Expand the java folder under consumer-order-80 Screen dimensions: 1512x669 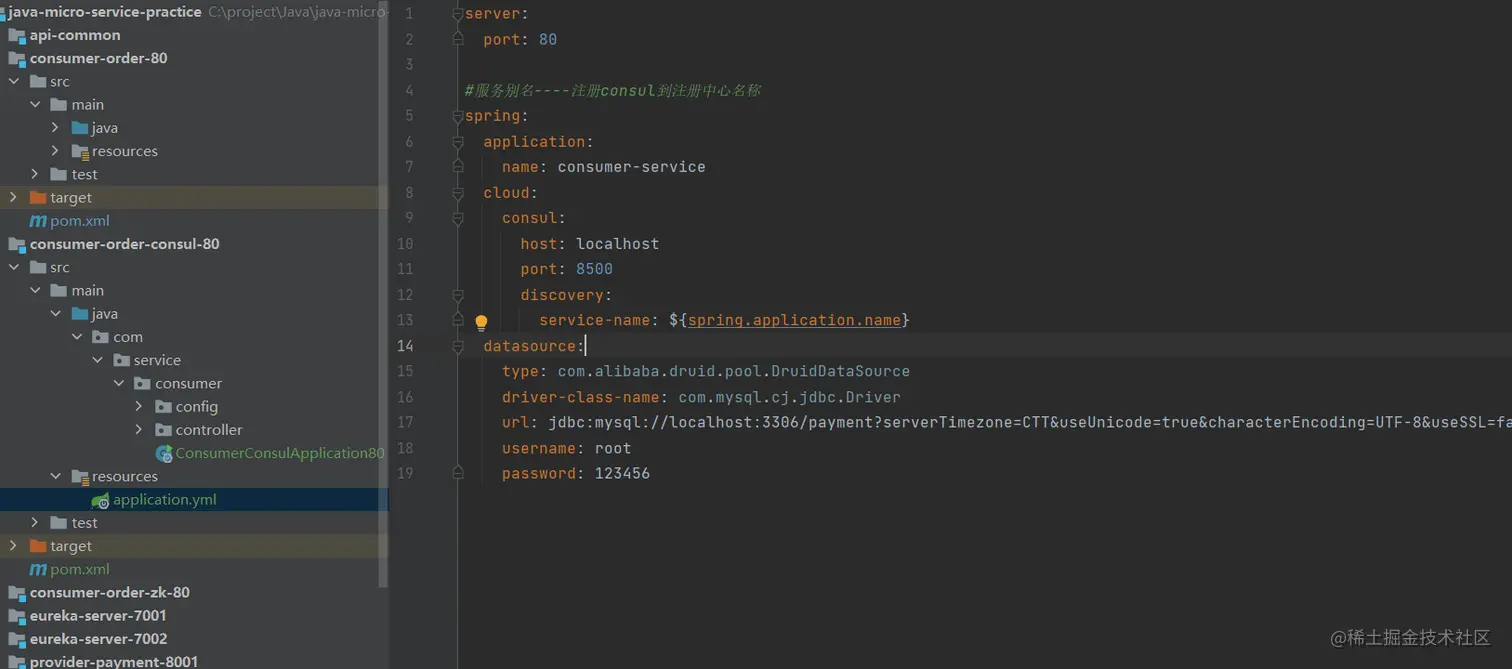tap(56, 128)
